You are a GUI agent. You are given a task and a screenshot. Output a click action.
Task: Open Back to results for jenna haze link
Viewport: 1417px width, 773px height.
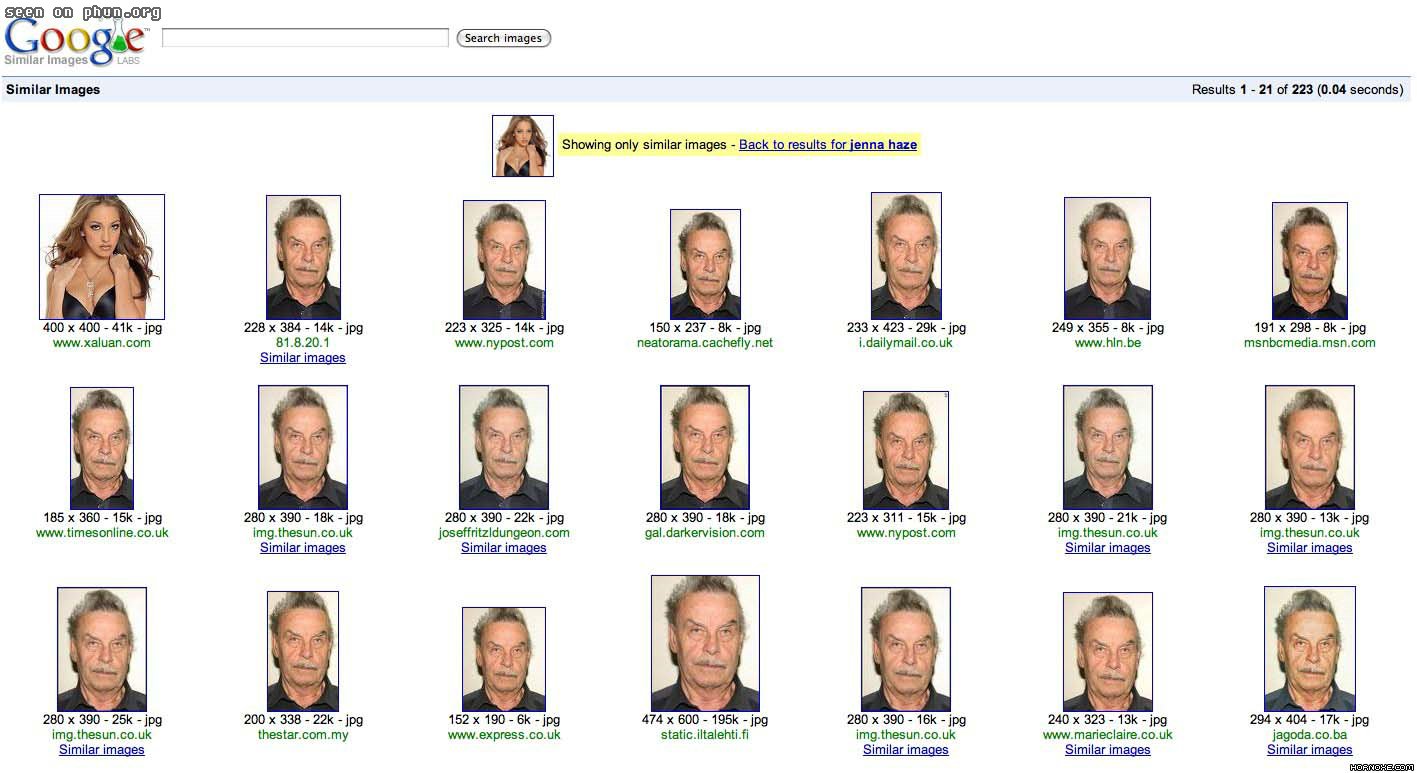[x=827, y=145]
